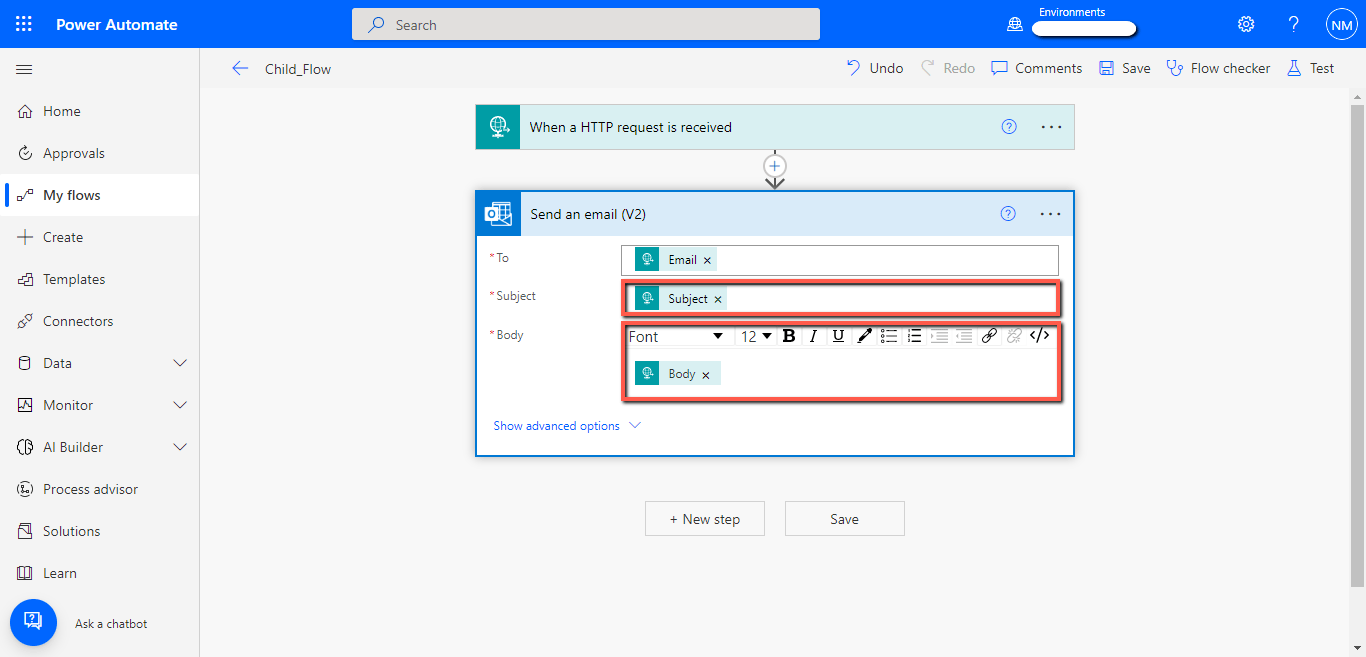The height and width of the screenshot is (657, 1366).
Task: Click inside the Subject field
Action: (x=840, y=299)
